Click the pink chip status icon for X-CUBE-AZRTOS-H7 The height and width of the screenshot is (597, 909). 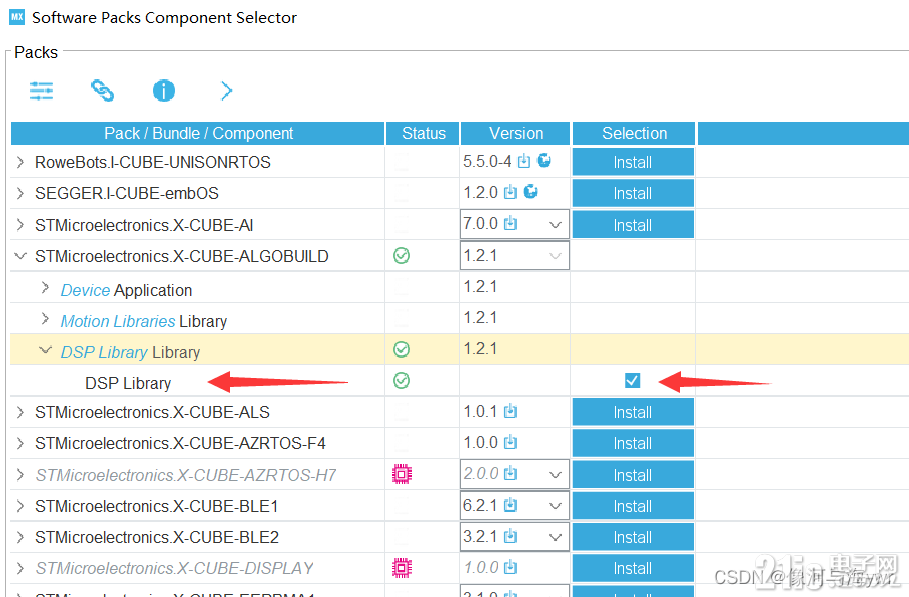pyautogui.click(x=402, y=475)
